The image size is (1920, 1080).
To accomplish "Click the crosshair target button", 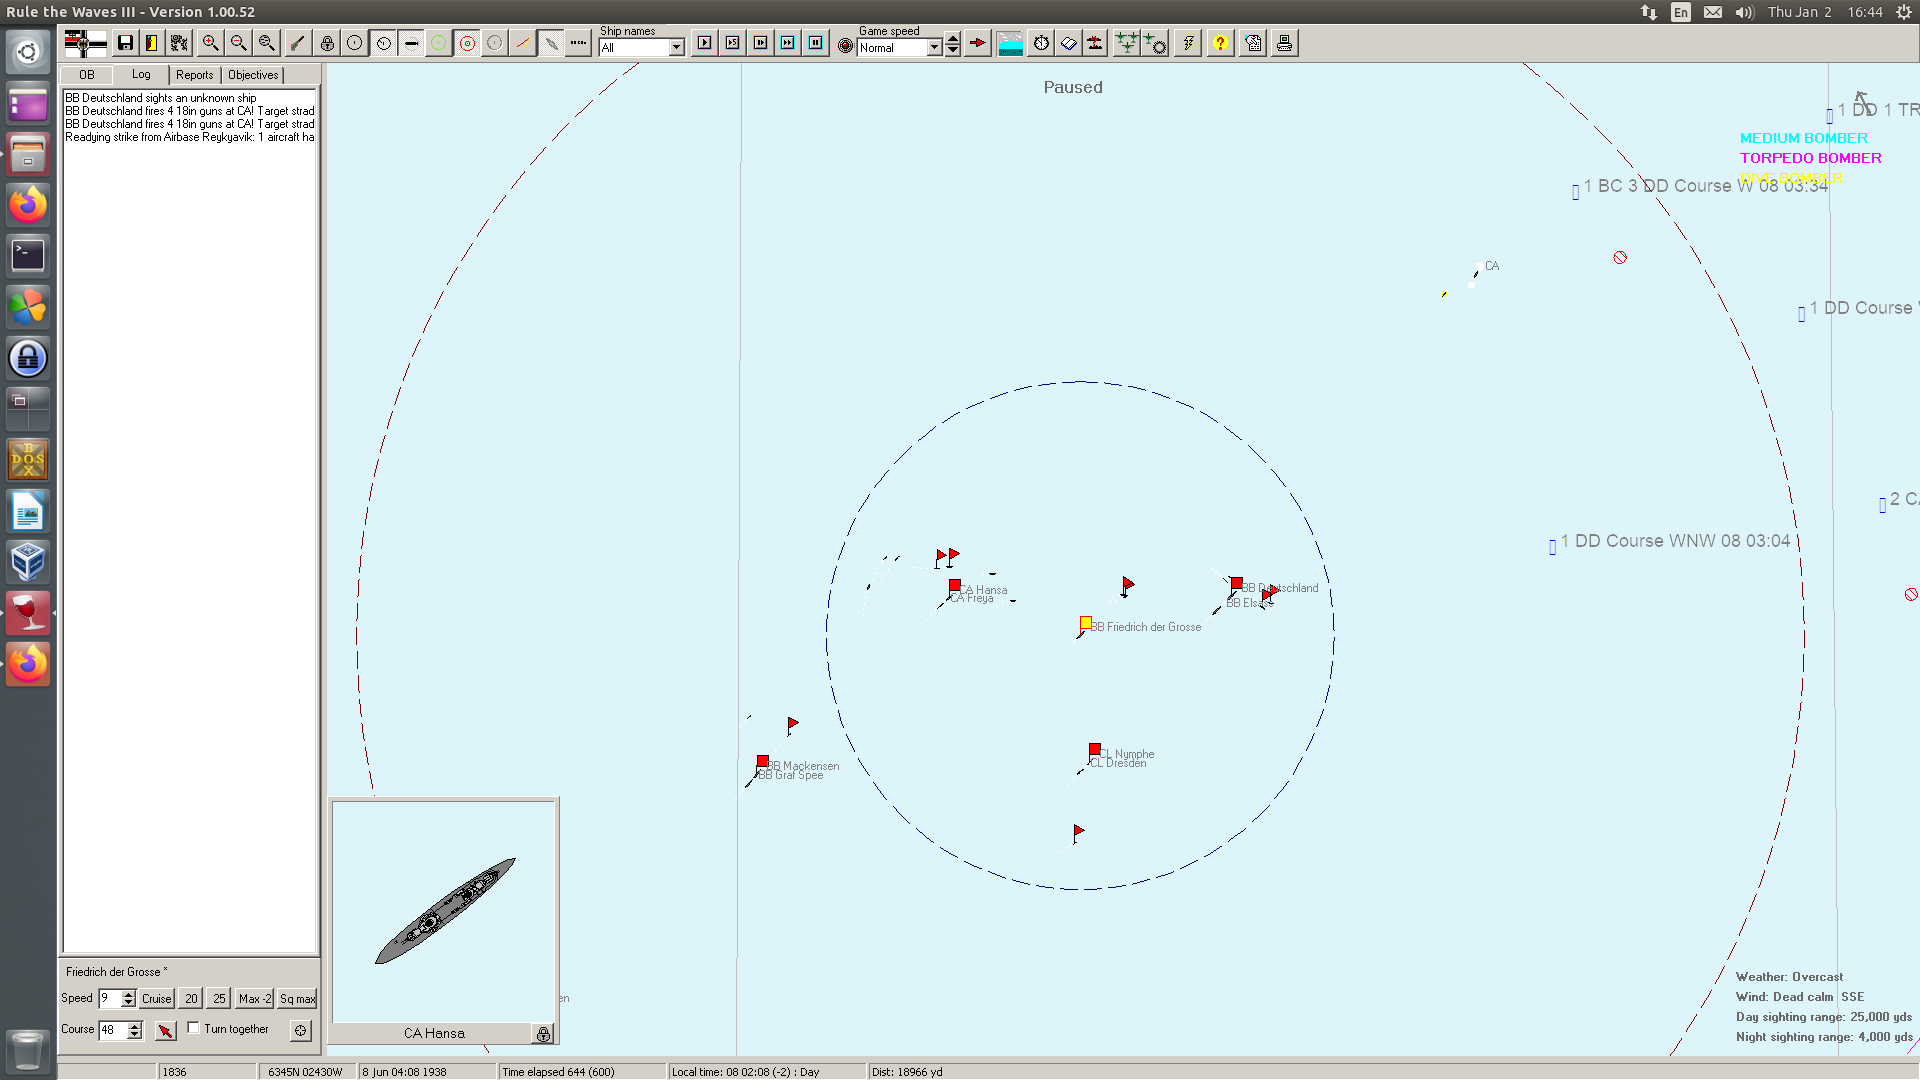I will (300, 1030).
